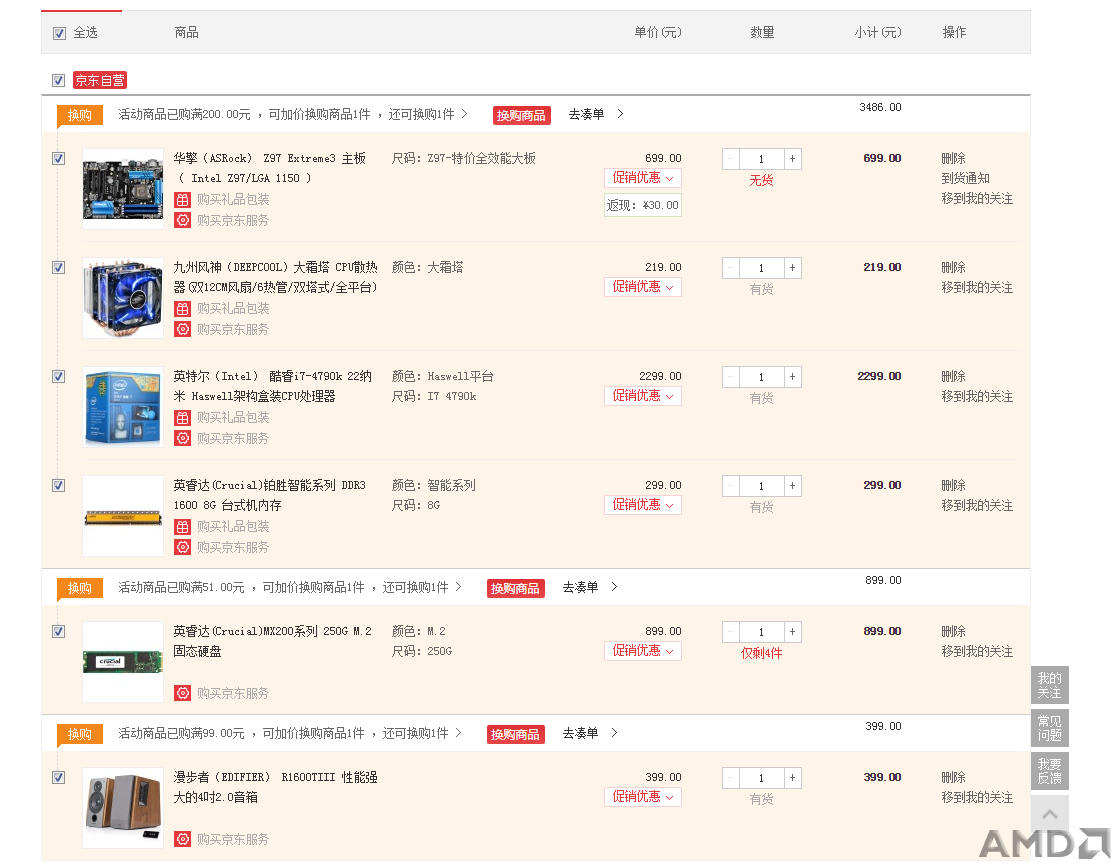Click gift-wrap icon for Crucial DDR3 memory
The height and width of the screenshot is (864, 1116).
[x=183, y=527]
